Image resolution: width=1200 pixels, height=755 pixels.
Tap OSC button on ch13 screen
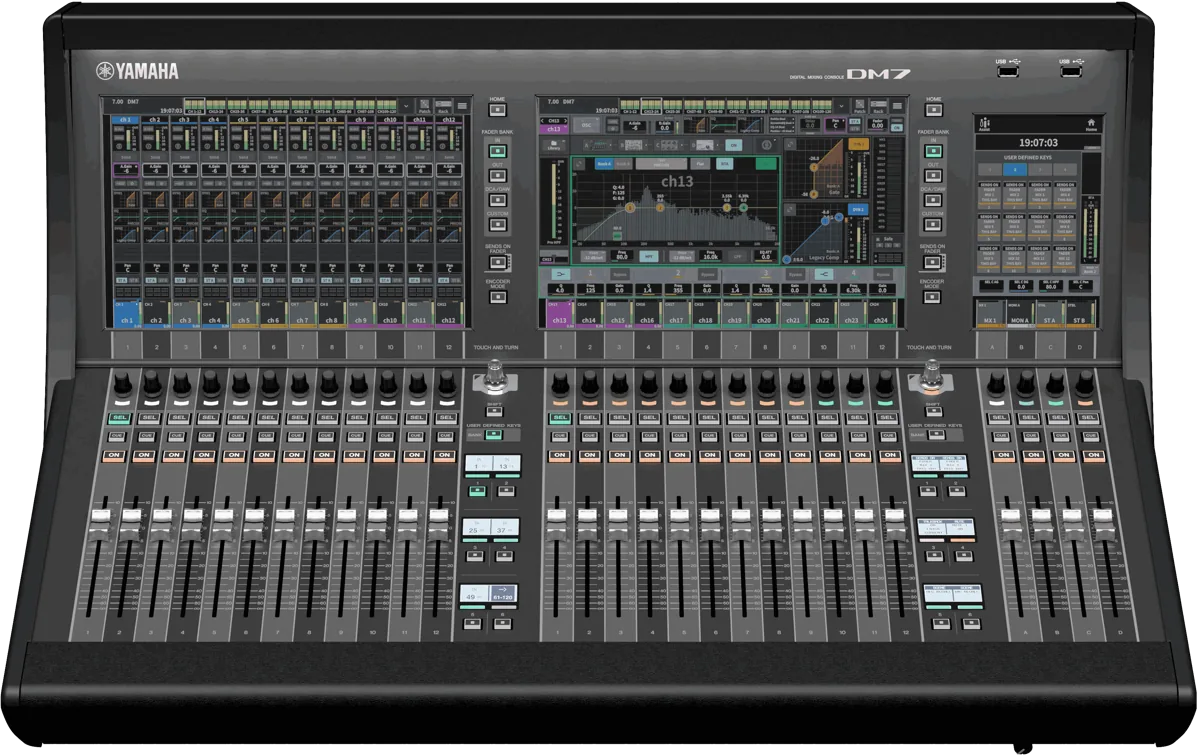586,125
